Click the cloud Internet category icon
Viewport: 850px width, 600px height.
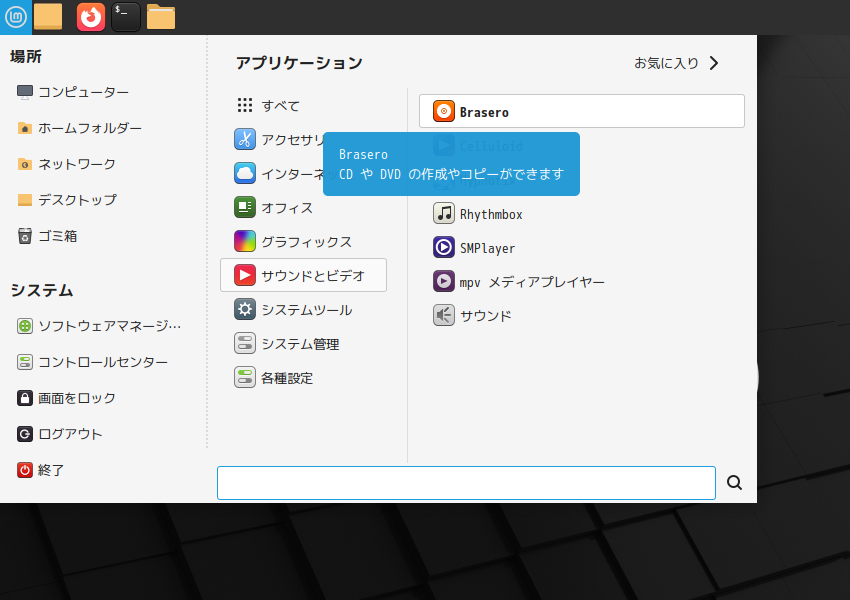point(244,173)
